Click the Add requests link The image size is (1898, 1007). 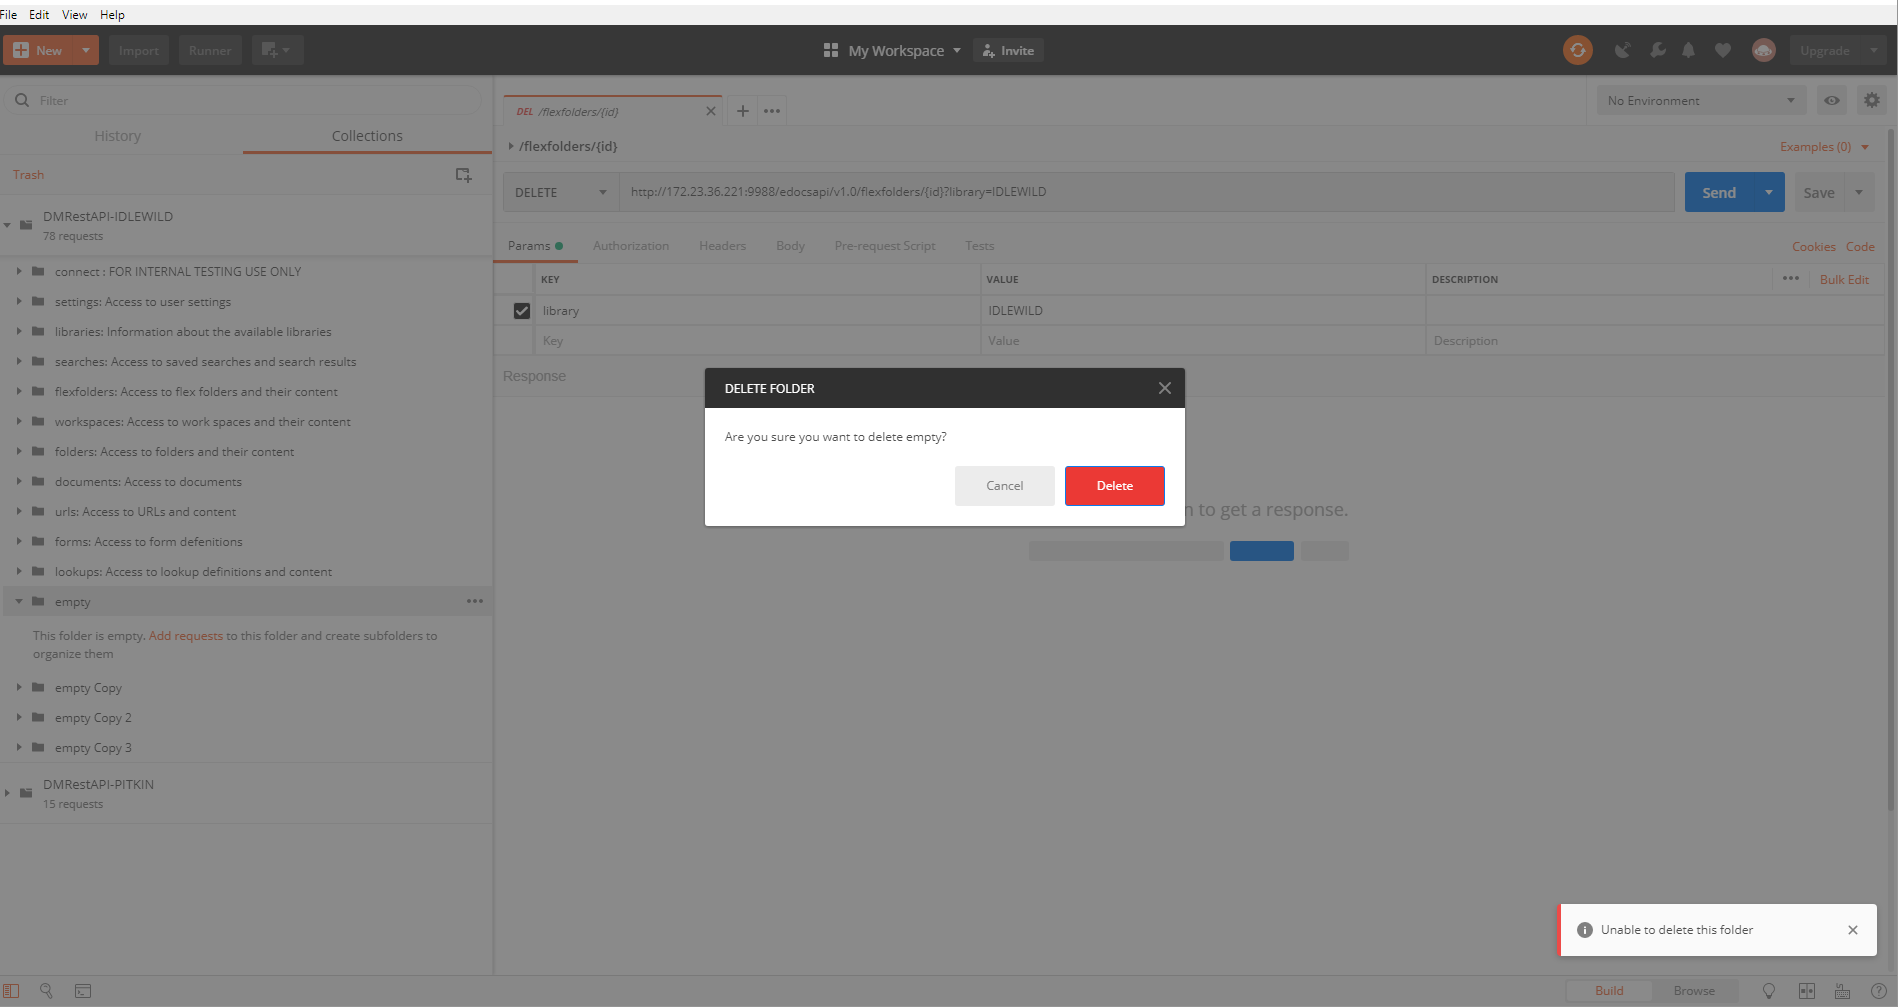coord(186,635)
